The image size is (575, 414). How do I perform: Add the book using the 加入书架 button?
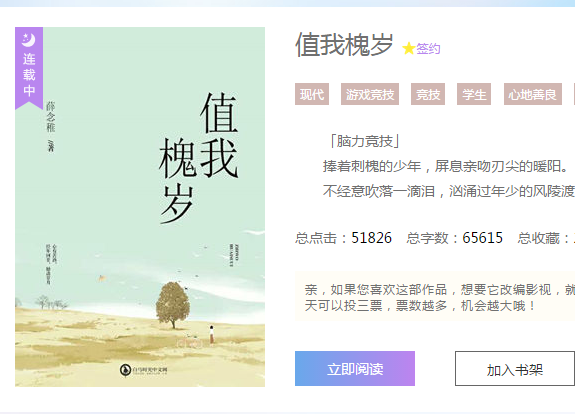click(x=515, y=369)
